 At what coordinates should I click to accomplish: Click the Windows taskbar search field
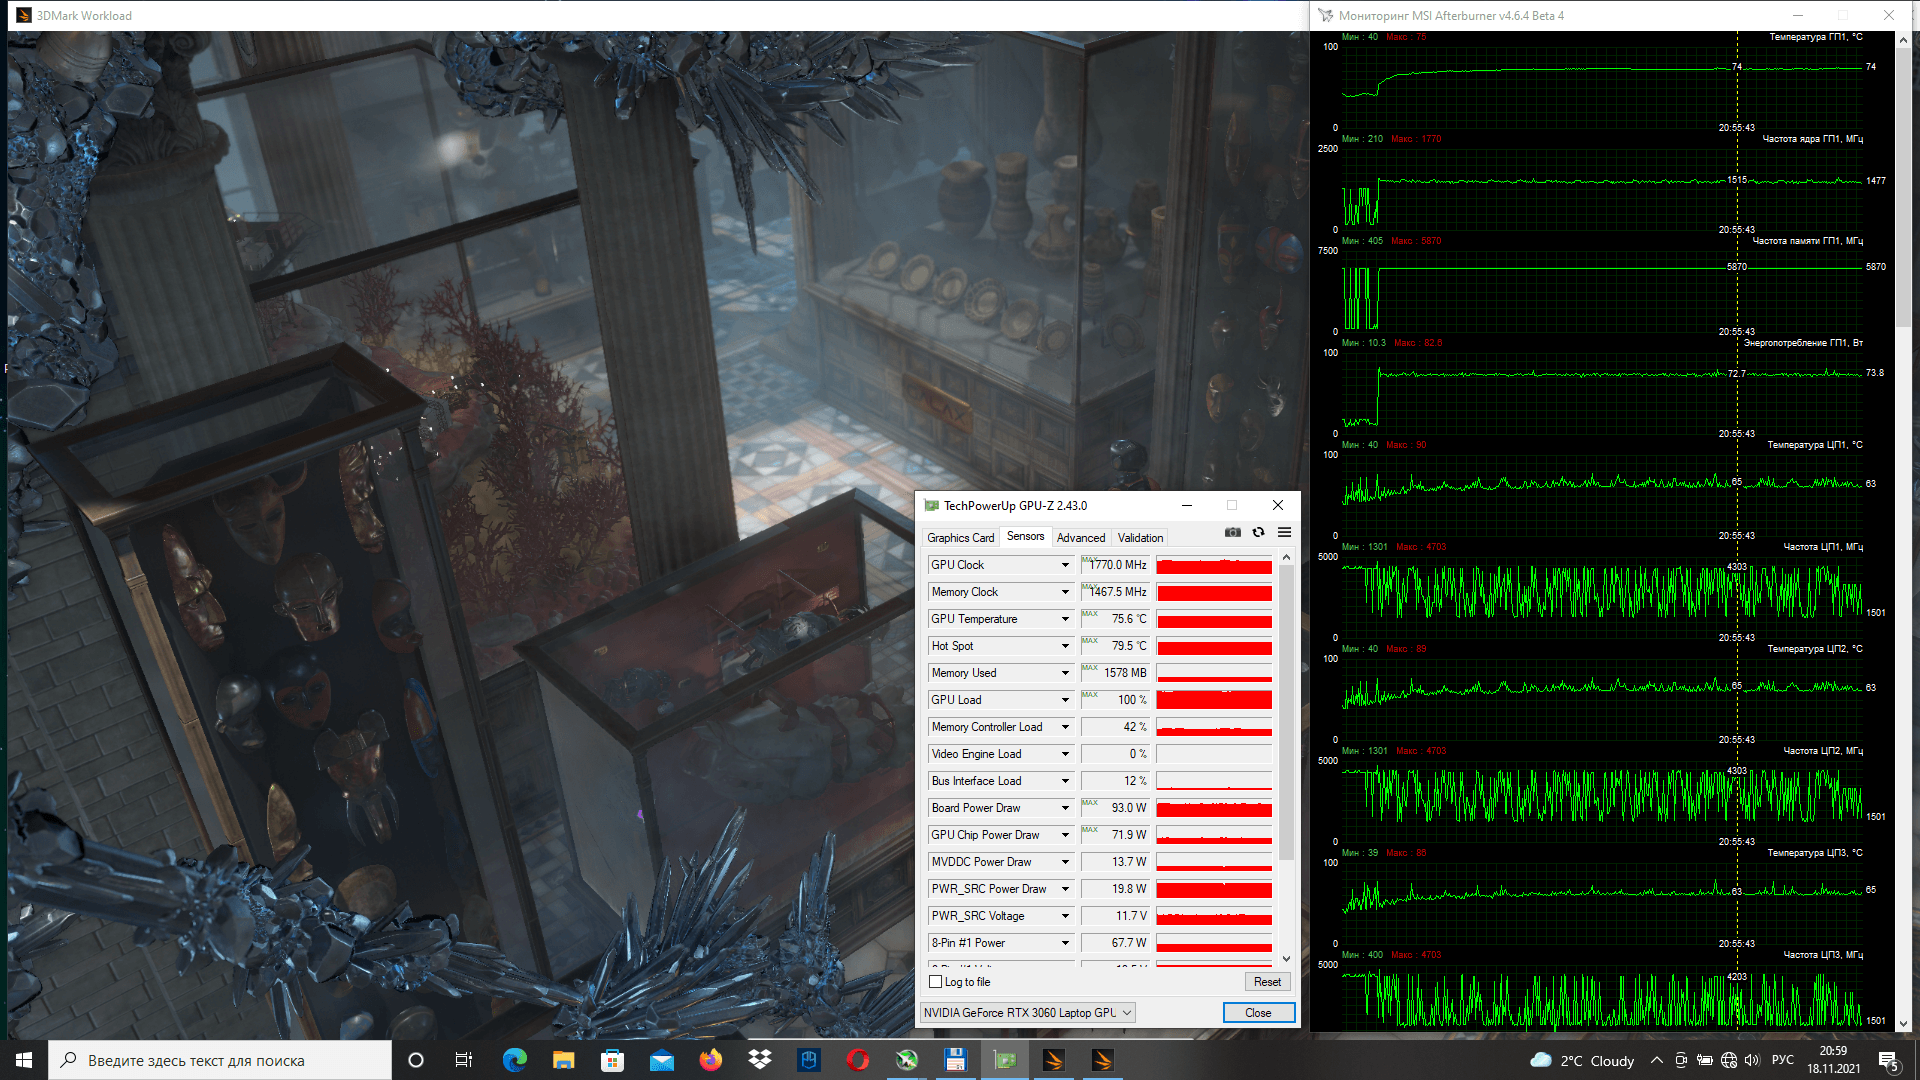tap(220, 1060)
